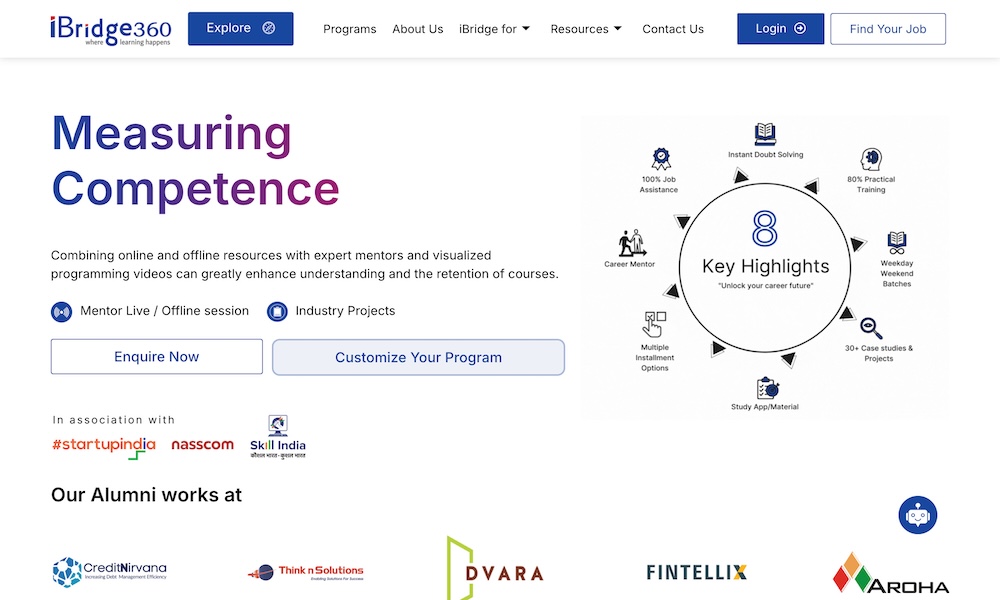This screenshot has width=1000, height=600.
Task: Click the Instant Doubt Solving book icon
Action: pyautogui.click(x=765, y=133)
